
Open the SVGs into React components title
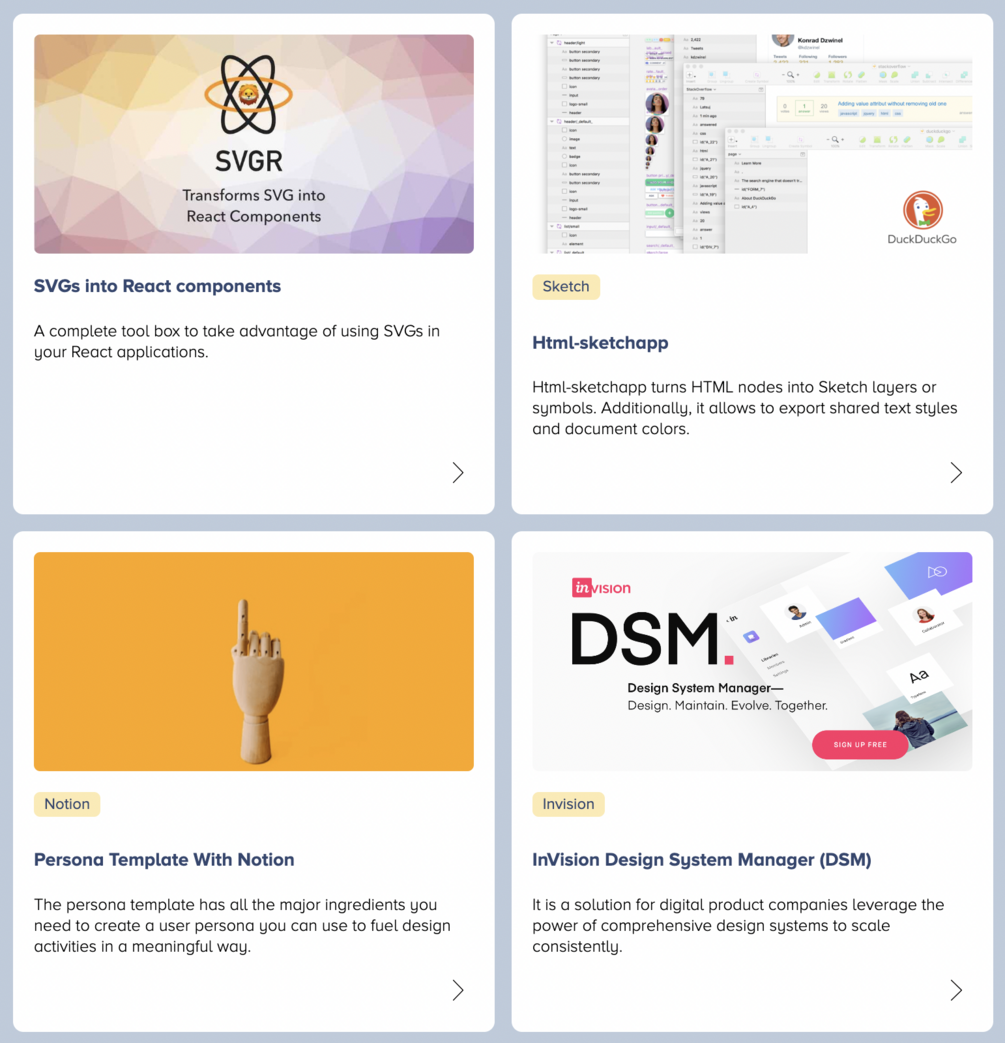coord(158,286)
